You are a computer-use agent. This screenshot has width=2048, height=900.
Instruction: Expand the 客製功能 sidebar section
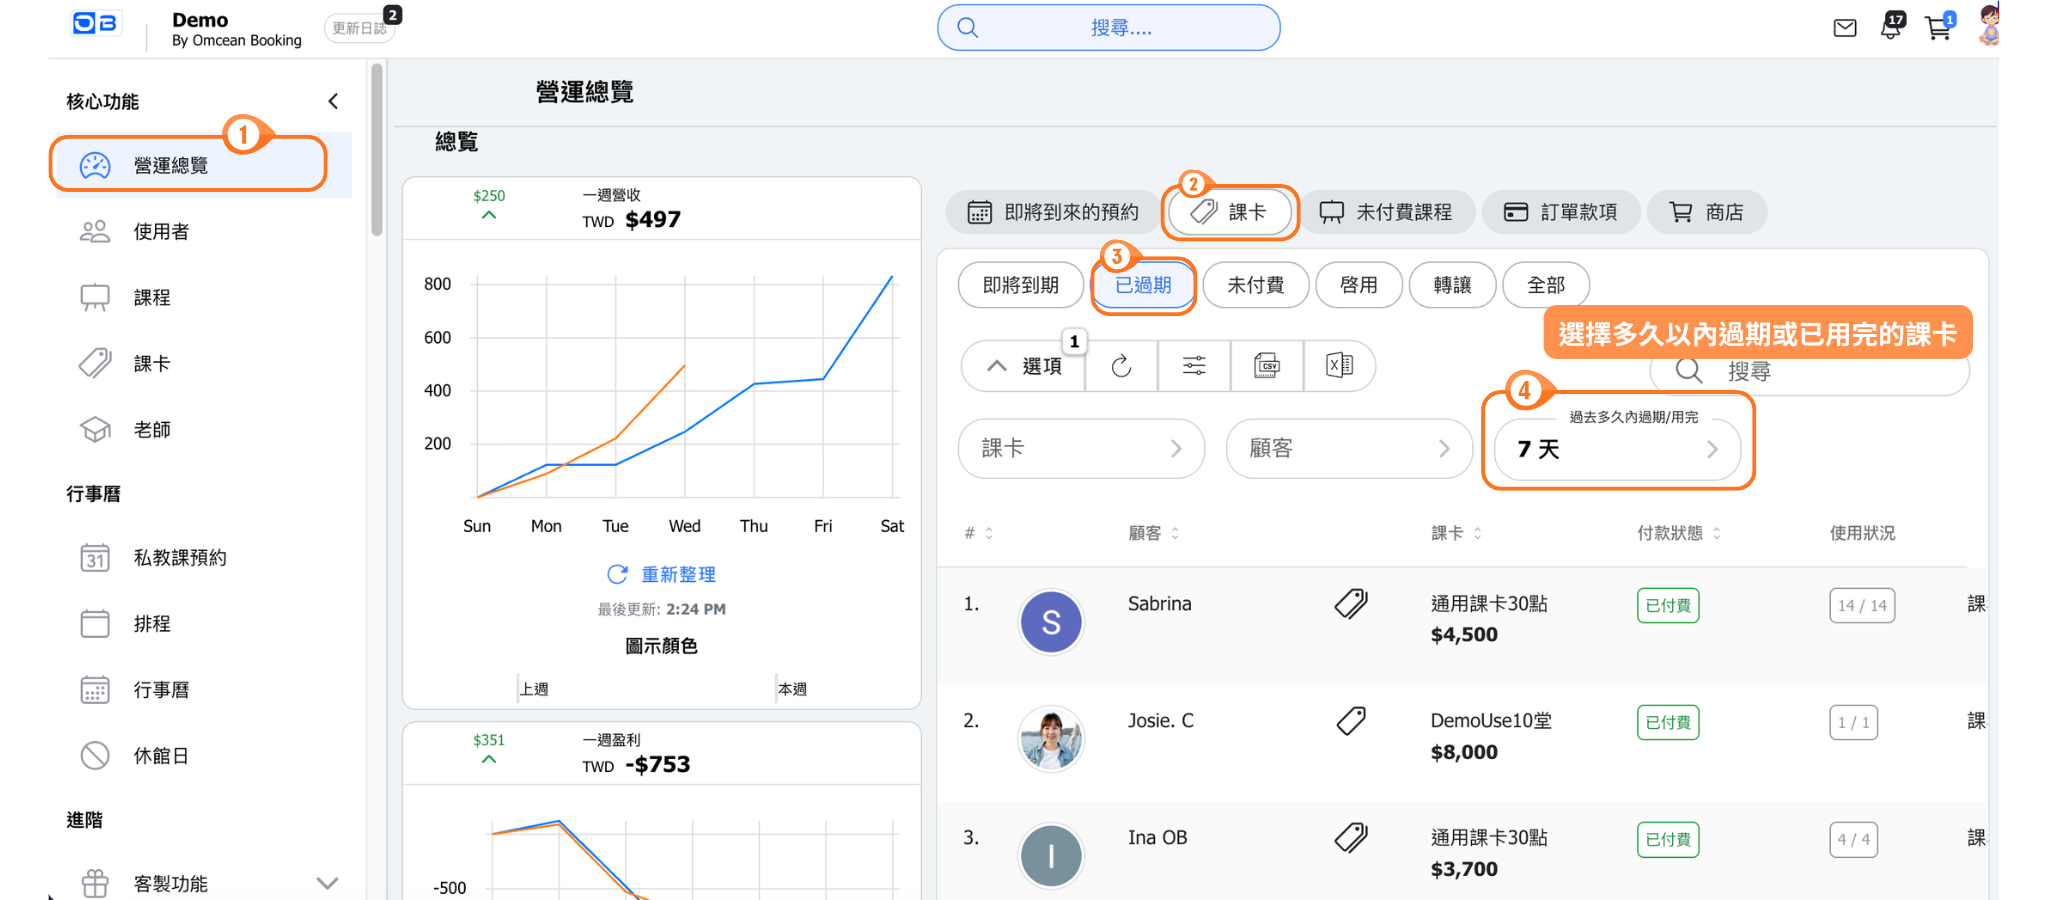[326, 883]
